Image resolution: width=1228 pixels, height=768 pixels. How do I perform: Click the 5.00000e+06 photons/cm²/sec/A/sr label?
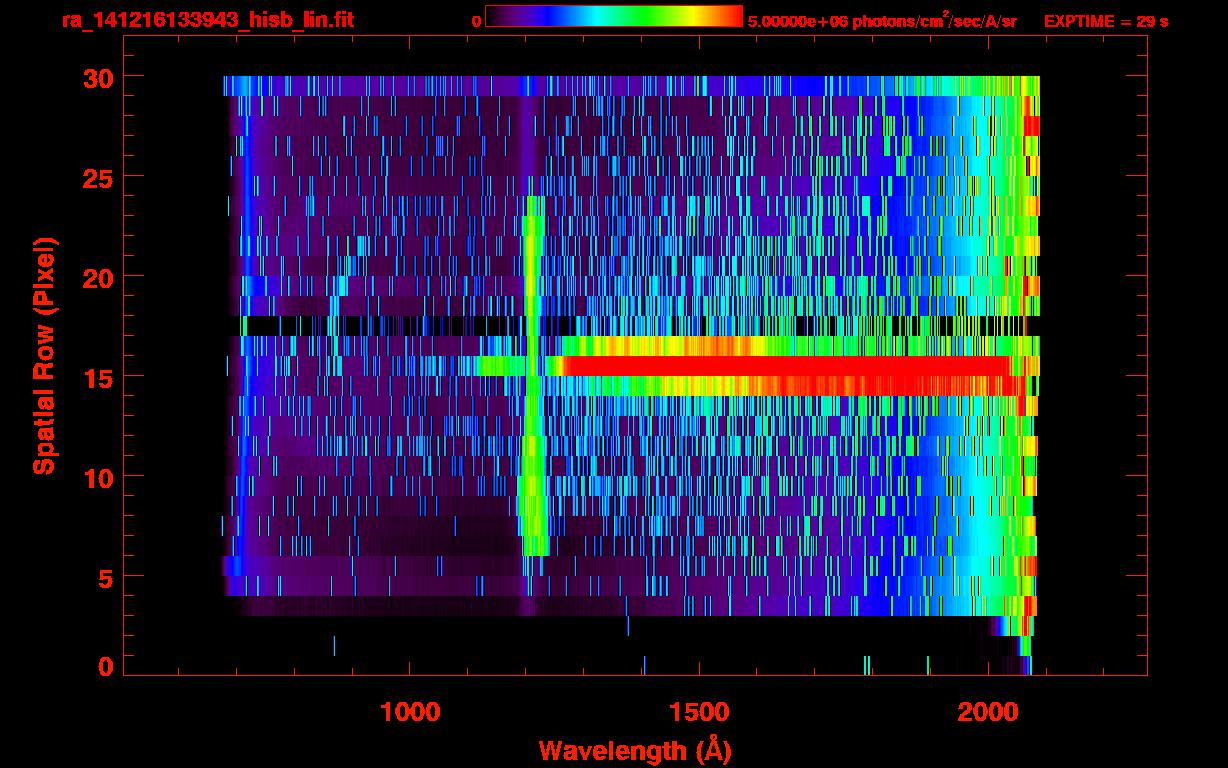click(x=882, y=20)
